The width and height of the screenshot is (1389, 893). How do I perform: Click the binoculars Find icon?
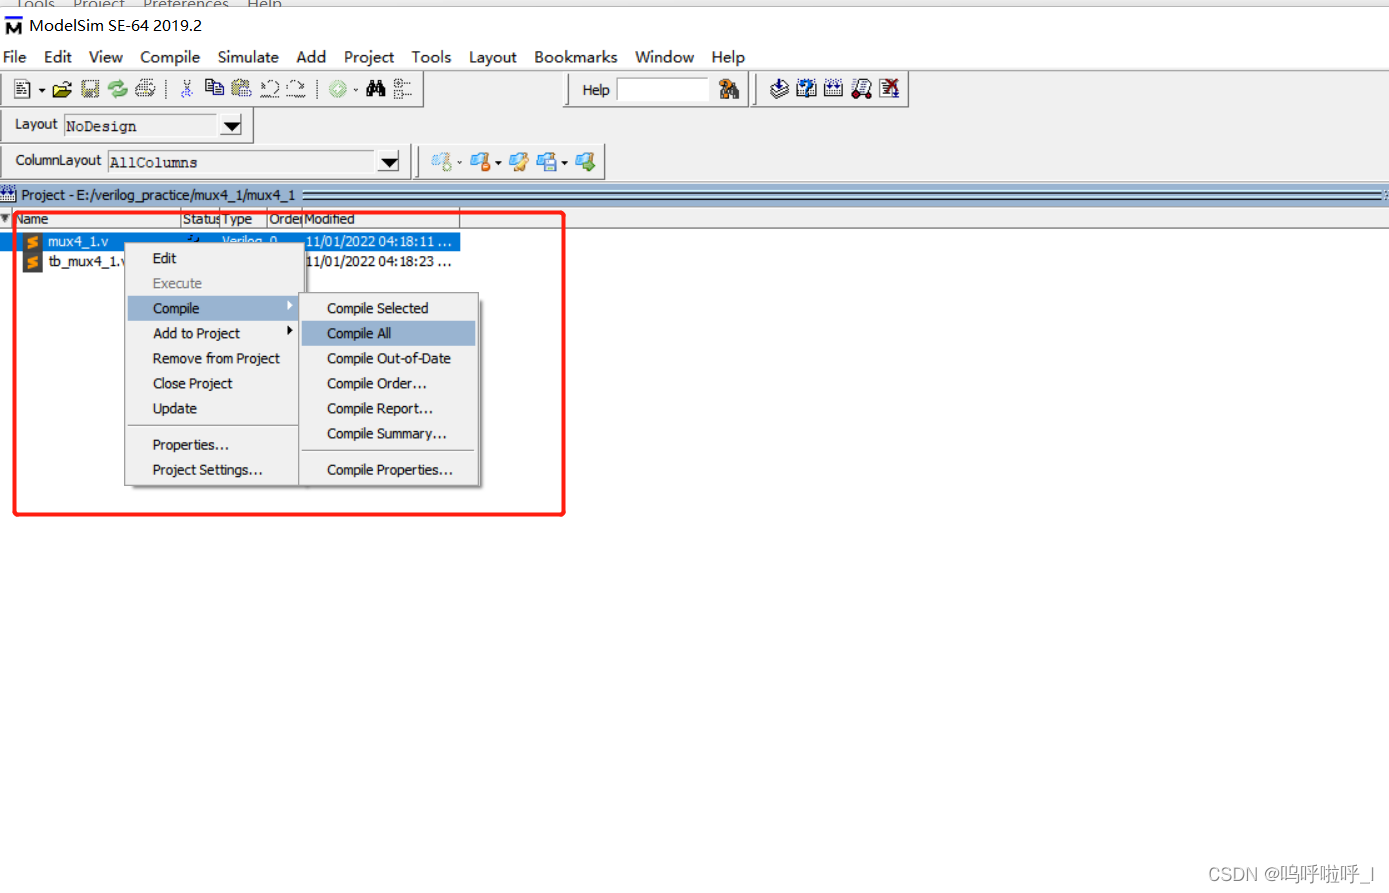(375, 89)
